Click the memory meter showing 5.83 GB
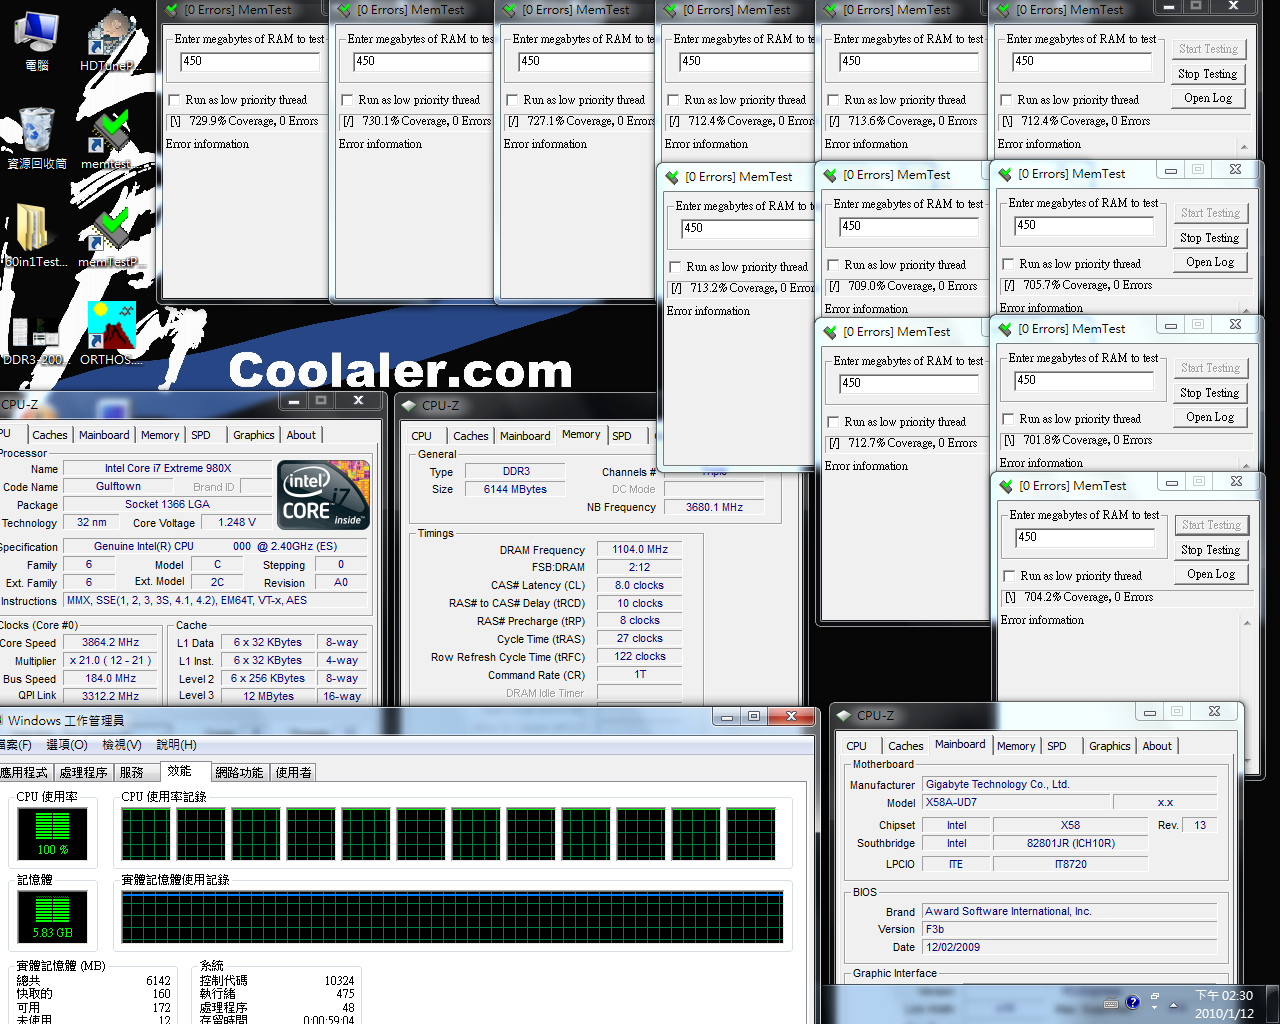 point(53,917)
